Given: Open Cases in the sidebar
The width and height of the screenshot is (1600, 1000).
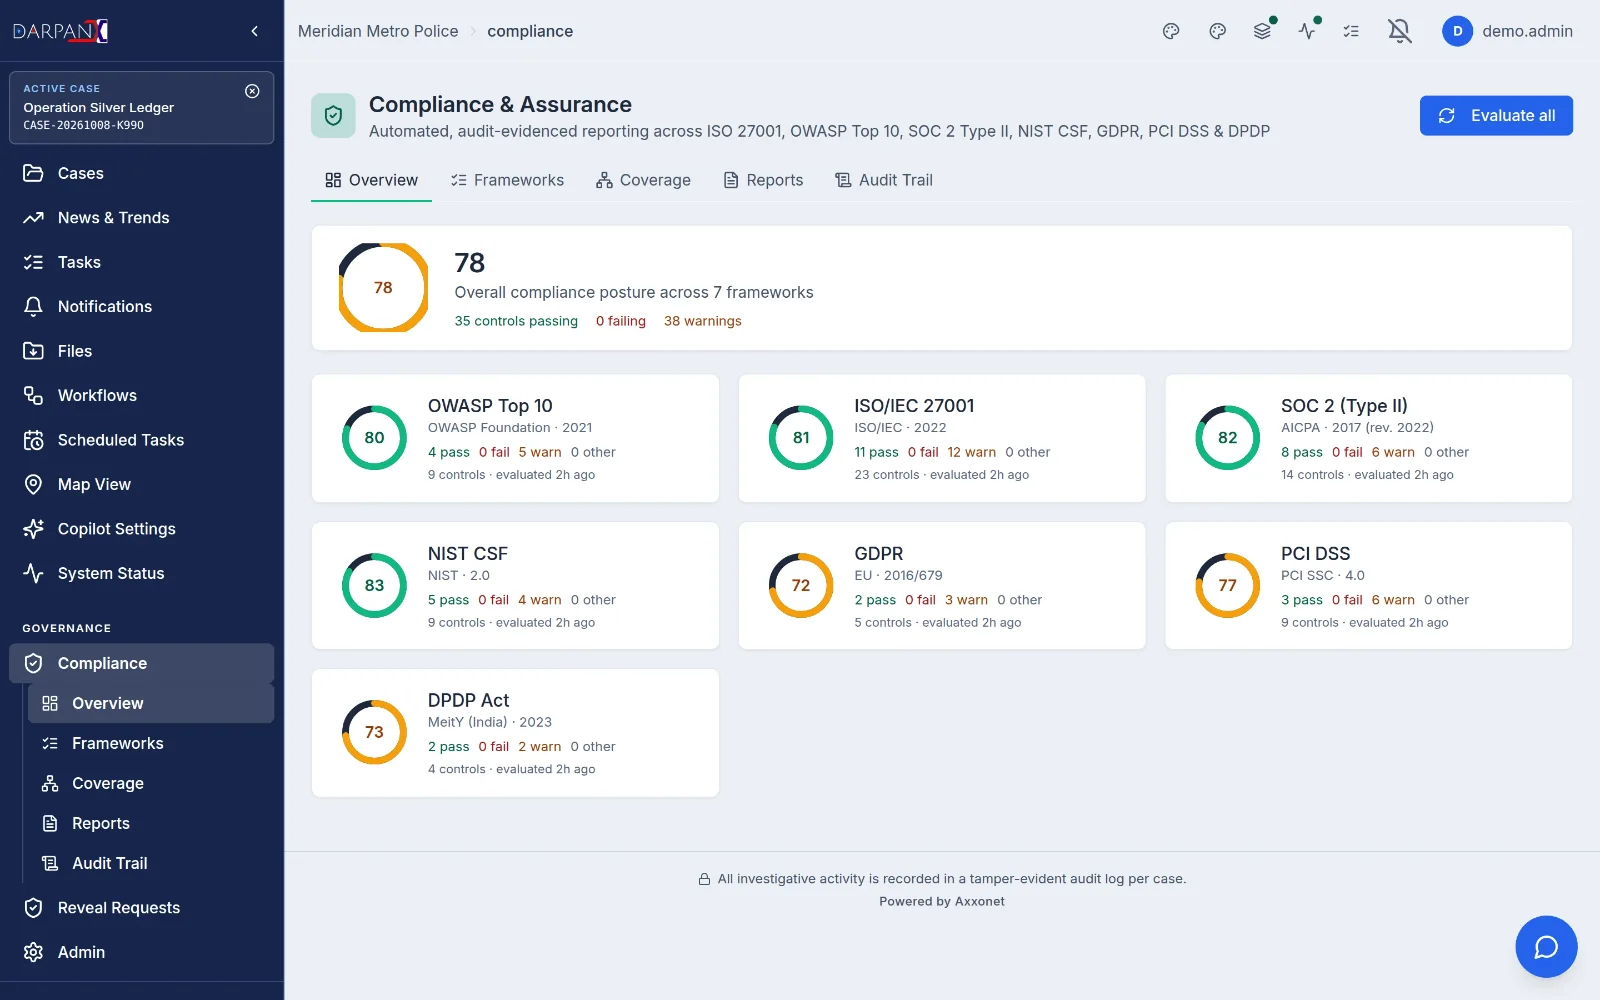Looking at the screenshot, I should (x=142, y=173).
